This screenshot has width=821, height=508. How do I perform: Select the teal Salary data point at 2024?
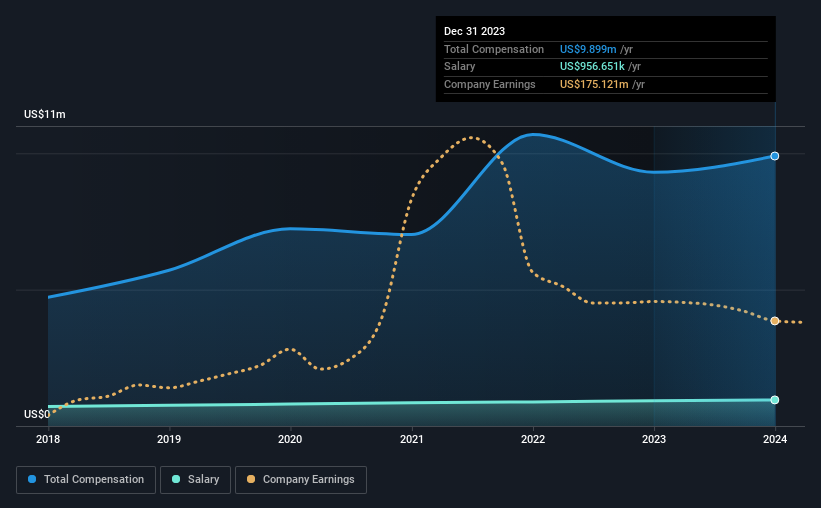tap(774, 400)
